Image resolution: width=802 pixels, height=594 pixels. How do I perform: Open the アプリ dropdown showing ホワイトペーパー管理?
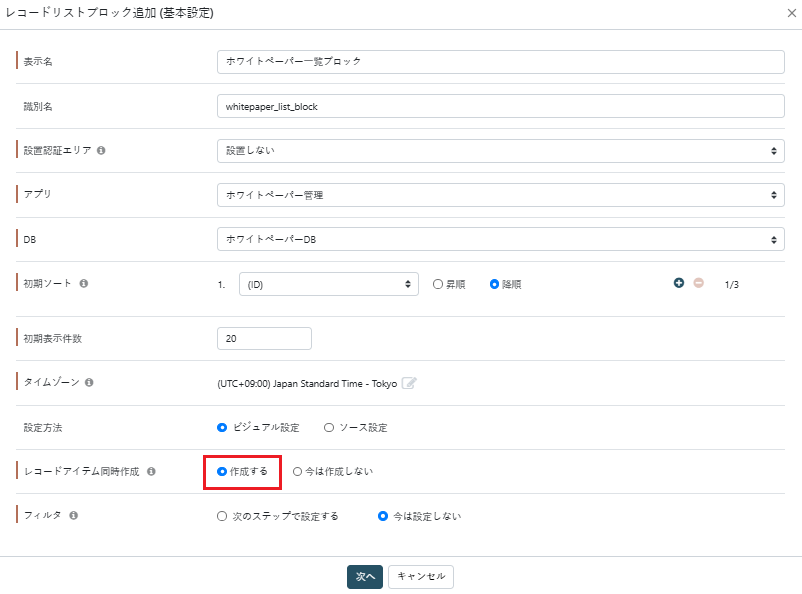(x=501, y=195)
